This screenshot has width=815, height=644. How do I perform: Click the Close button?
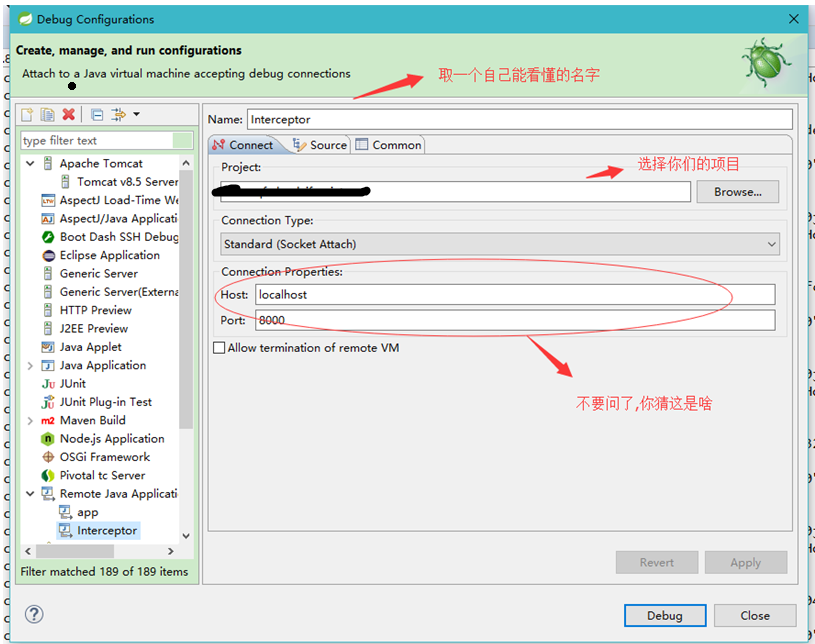click(755, 615)
